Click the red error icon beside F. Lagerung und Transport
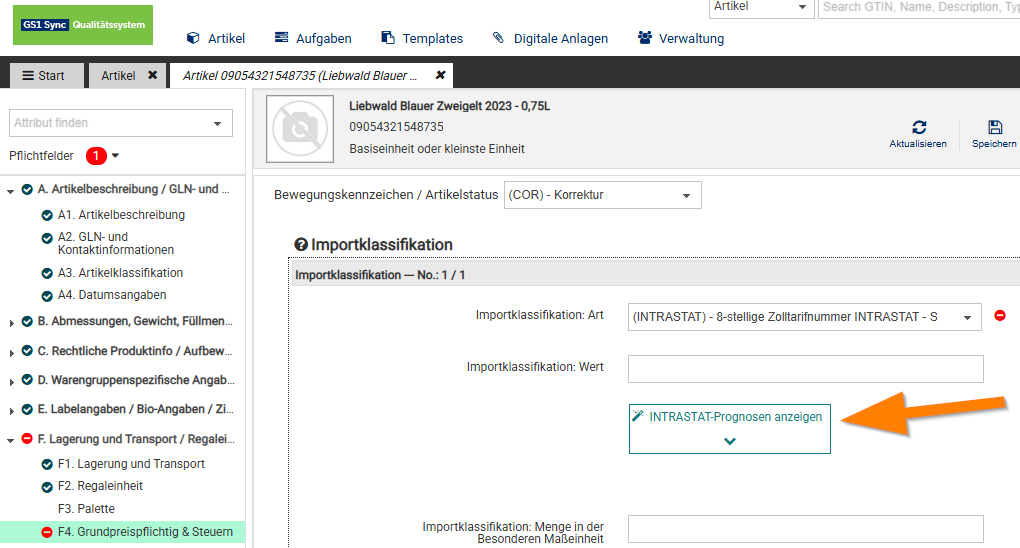This screenshot has height=548, width=1020. [x=27, y=439]
